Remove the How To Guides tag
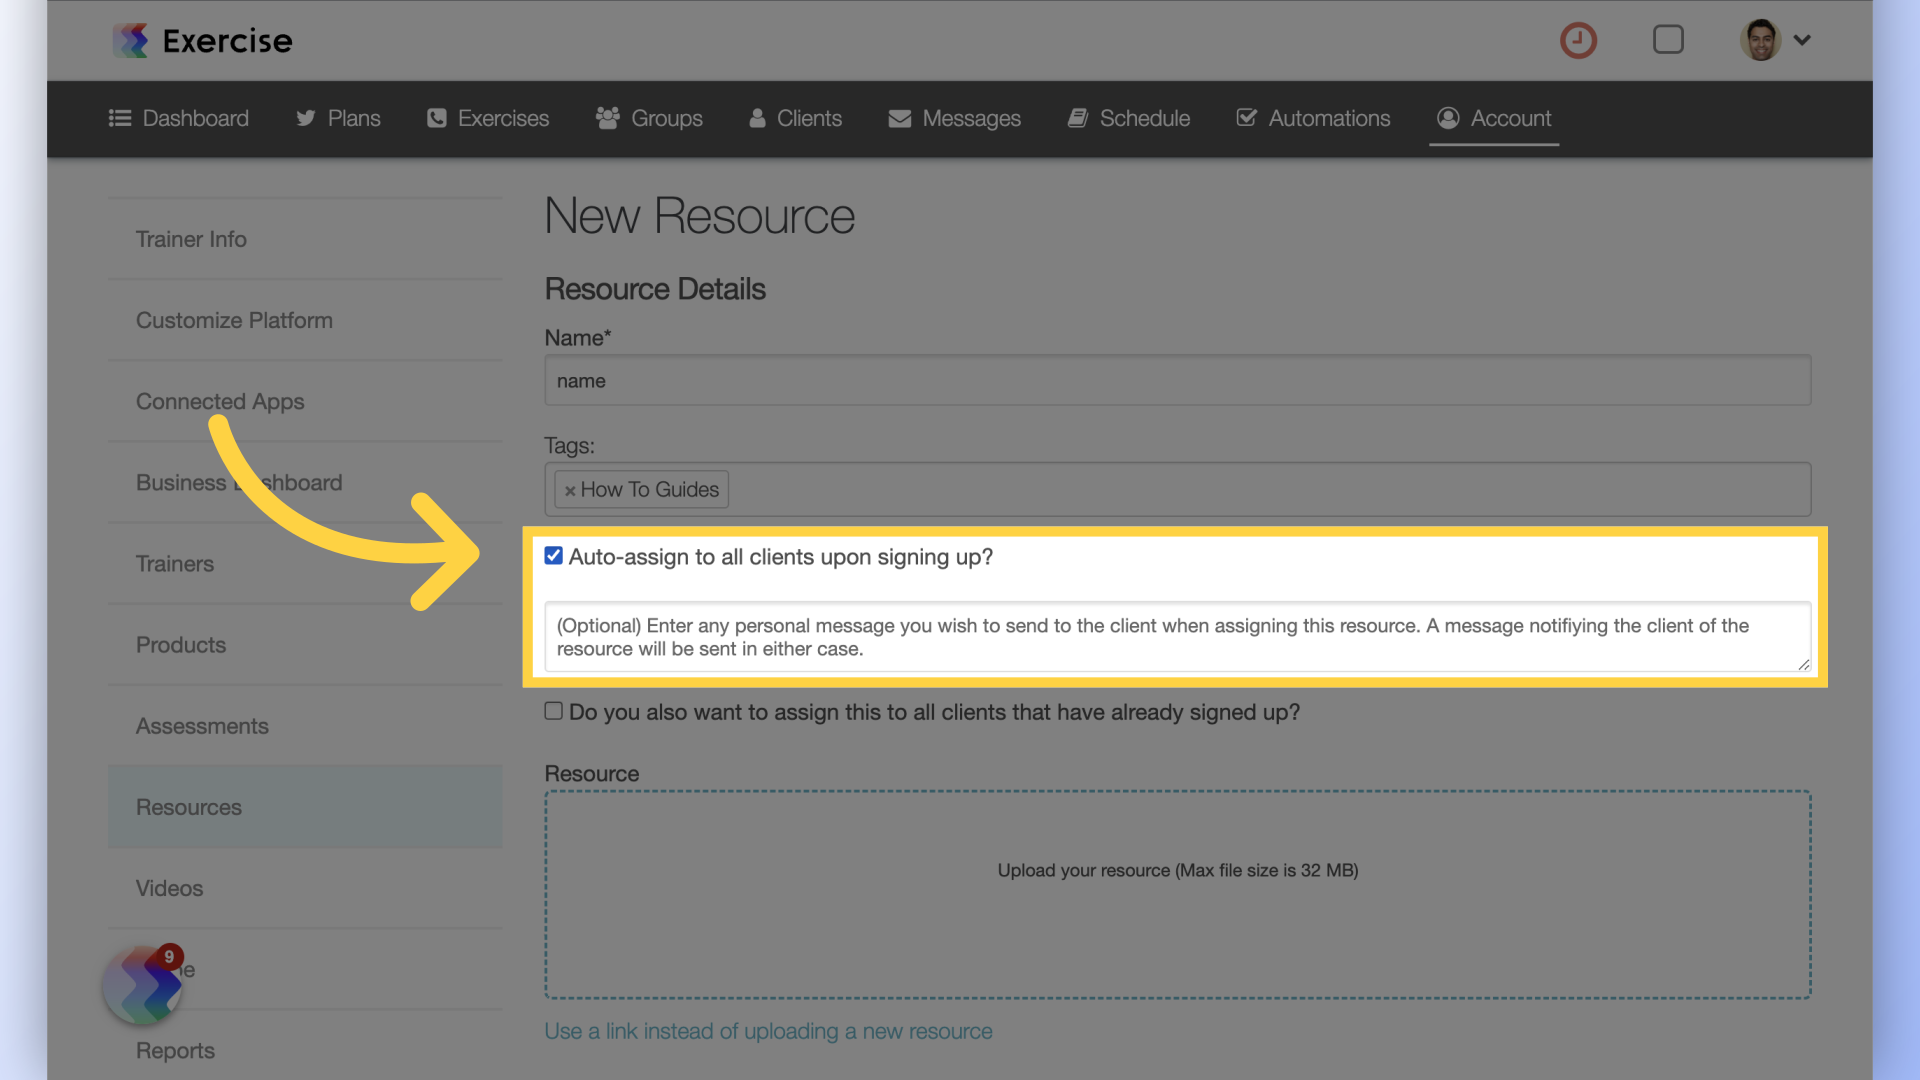Viewport: 1920px width, 1080px height. coord(570,490)
